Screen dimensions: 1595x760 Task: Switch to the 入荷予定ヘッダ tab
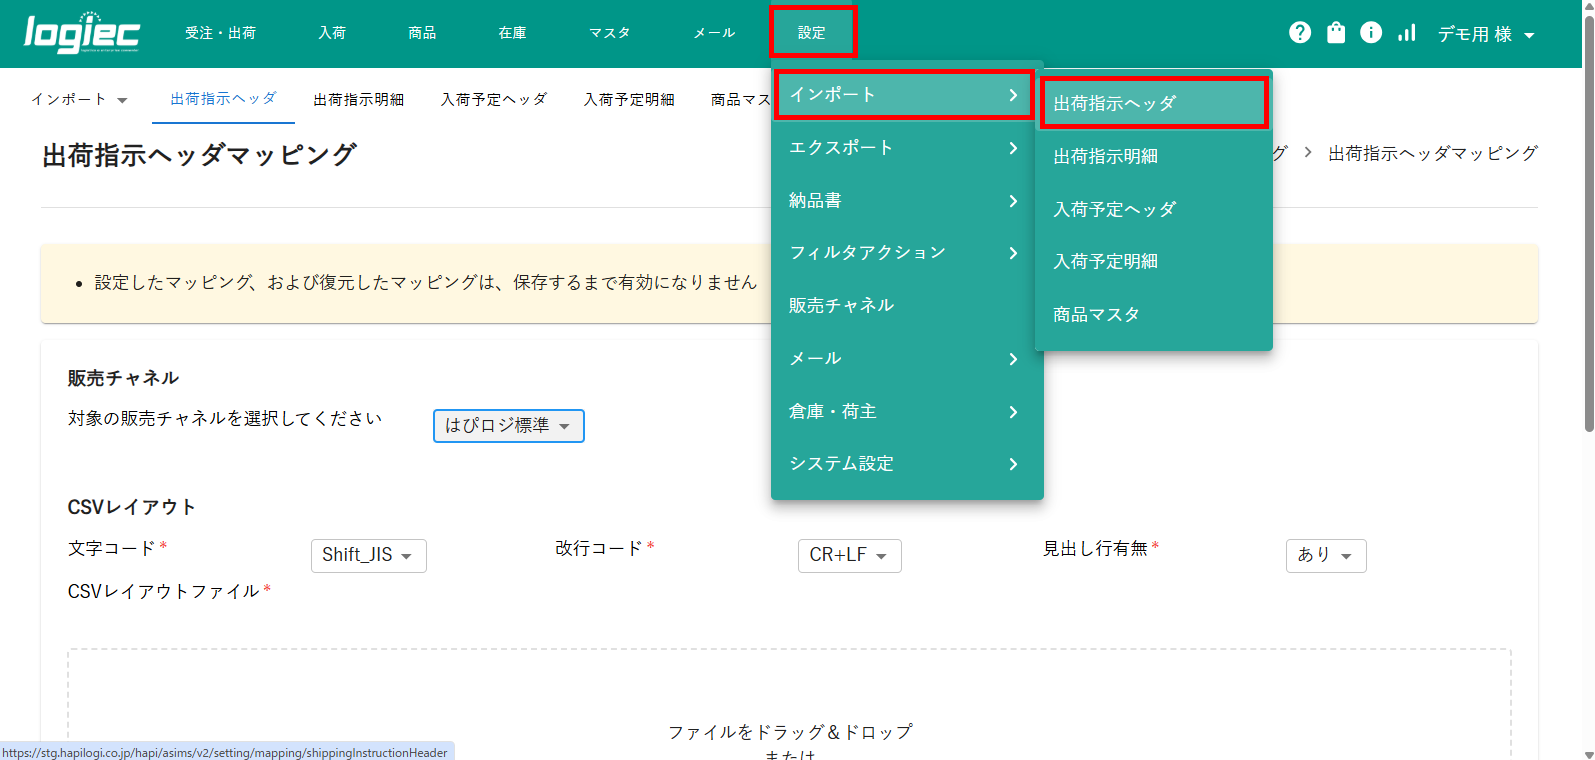pos(494,99)
